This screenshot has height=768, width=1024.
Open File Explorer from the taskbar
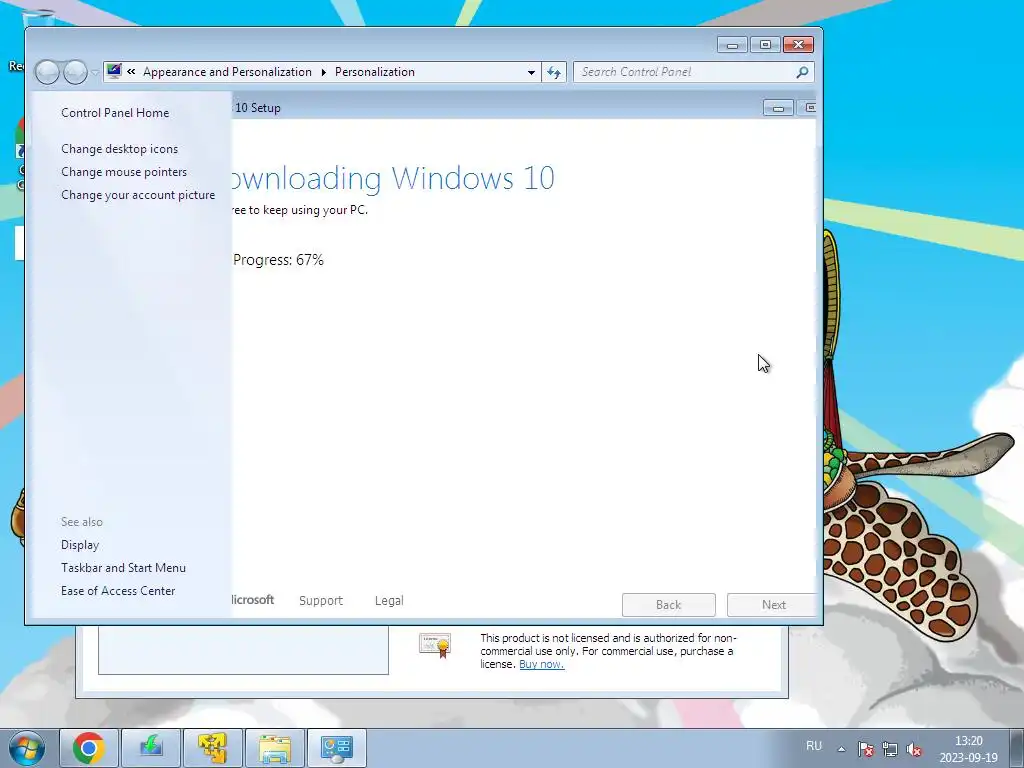(x=275, y=748)
